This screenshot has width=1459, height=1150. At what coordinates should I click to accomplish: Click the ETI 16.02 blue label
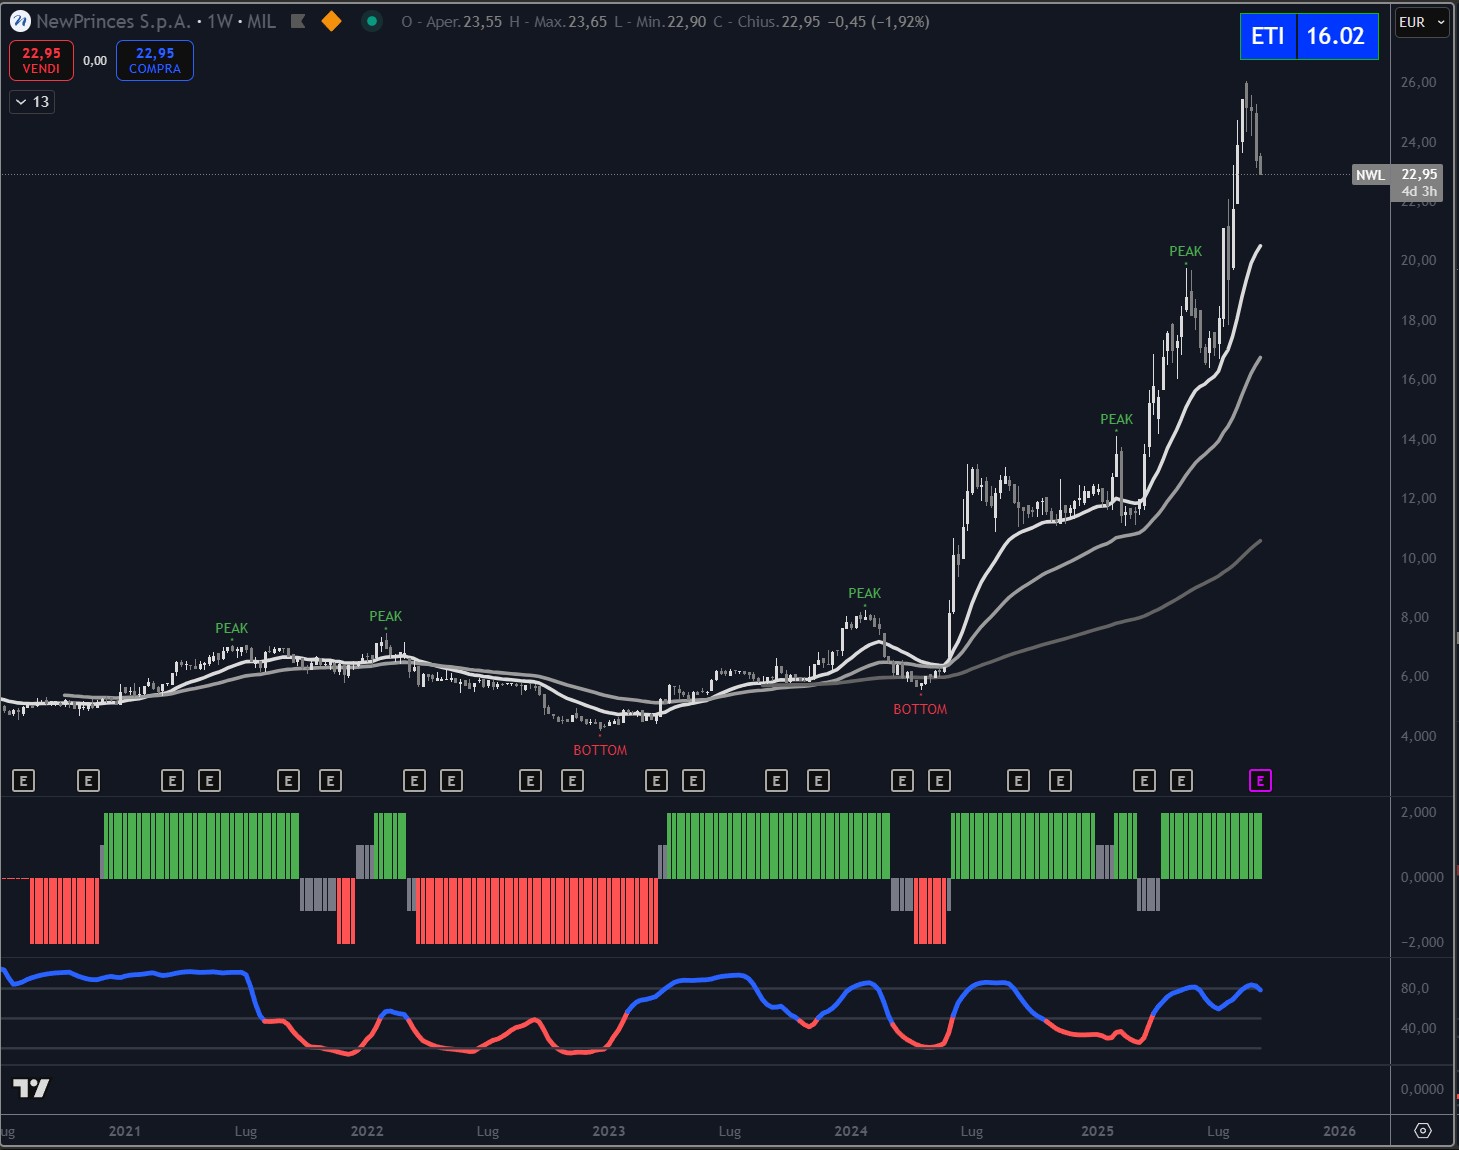pos(1308,36)
